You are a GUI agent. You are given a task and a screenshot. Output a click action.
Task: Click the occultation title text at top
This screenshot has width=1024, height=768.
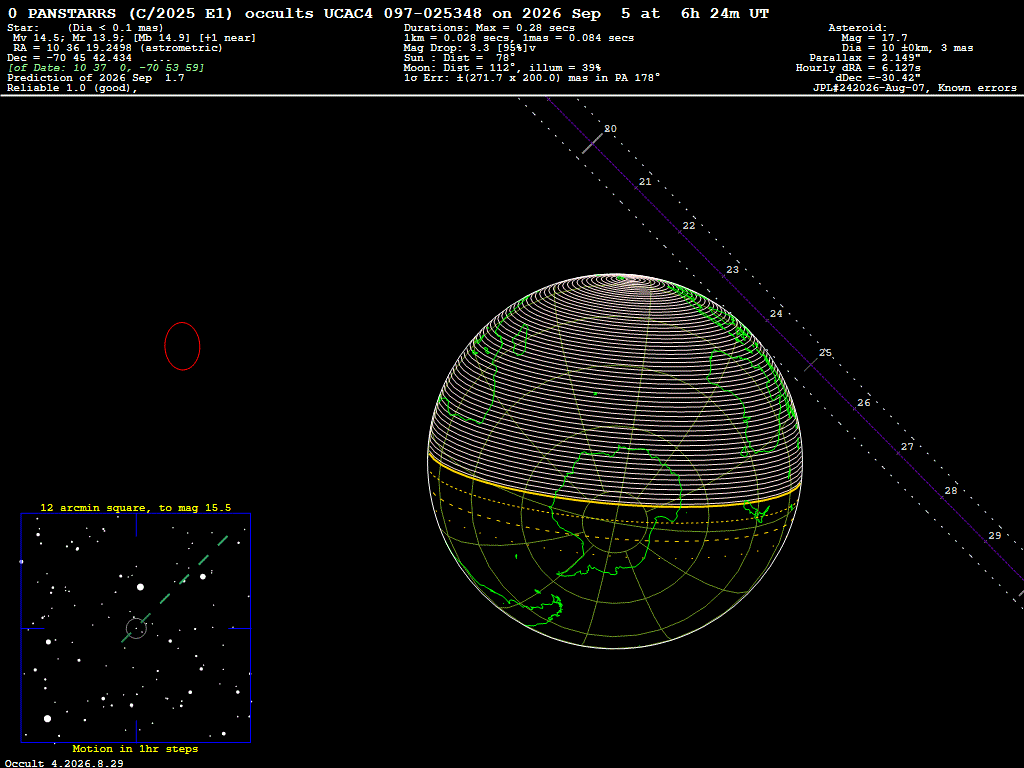(389, 13)
